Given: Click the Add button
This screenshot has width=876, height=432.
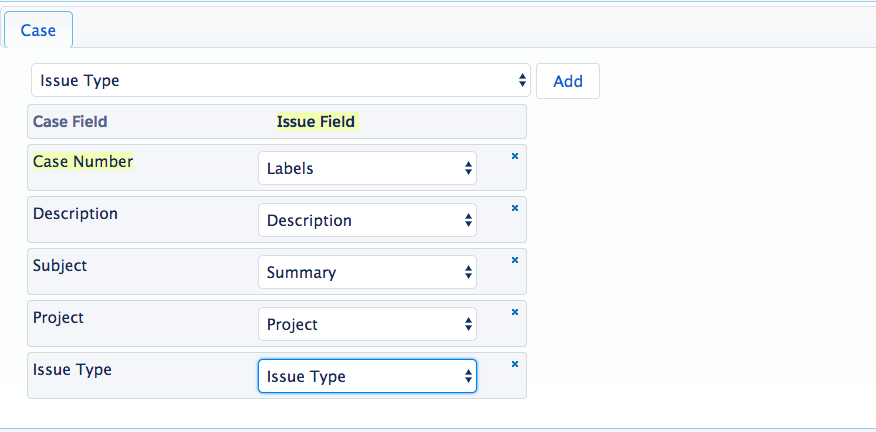Looking at the screenshot, I should (568, 81).
